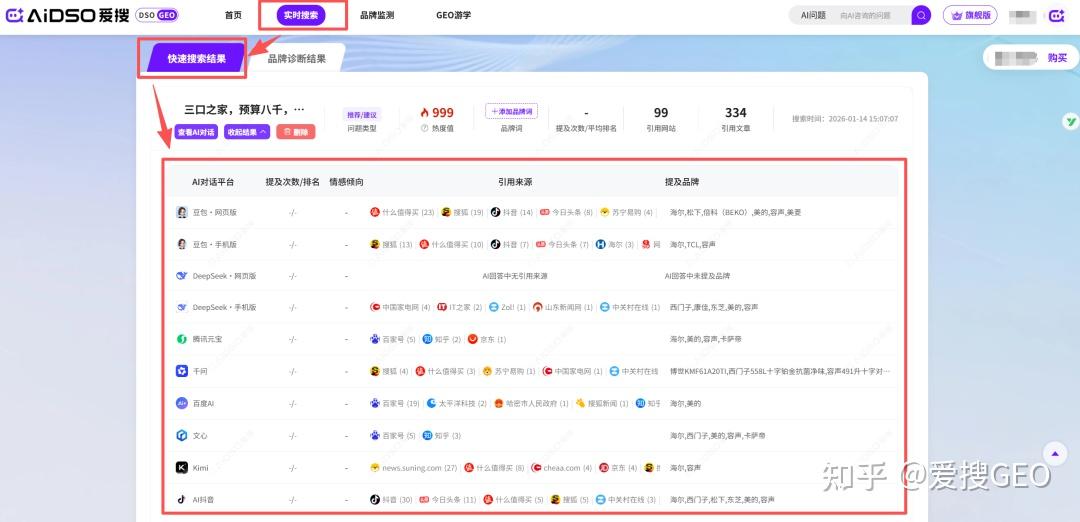This screenshot has height=522, width=1080.
Task: Click 添加品牌词 button
Action: [511, 111]
